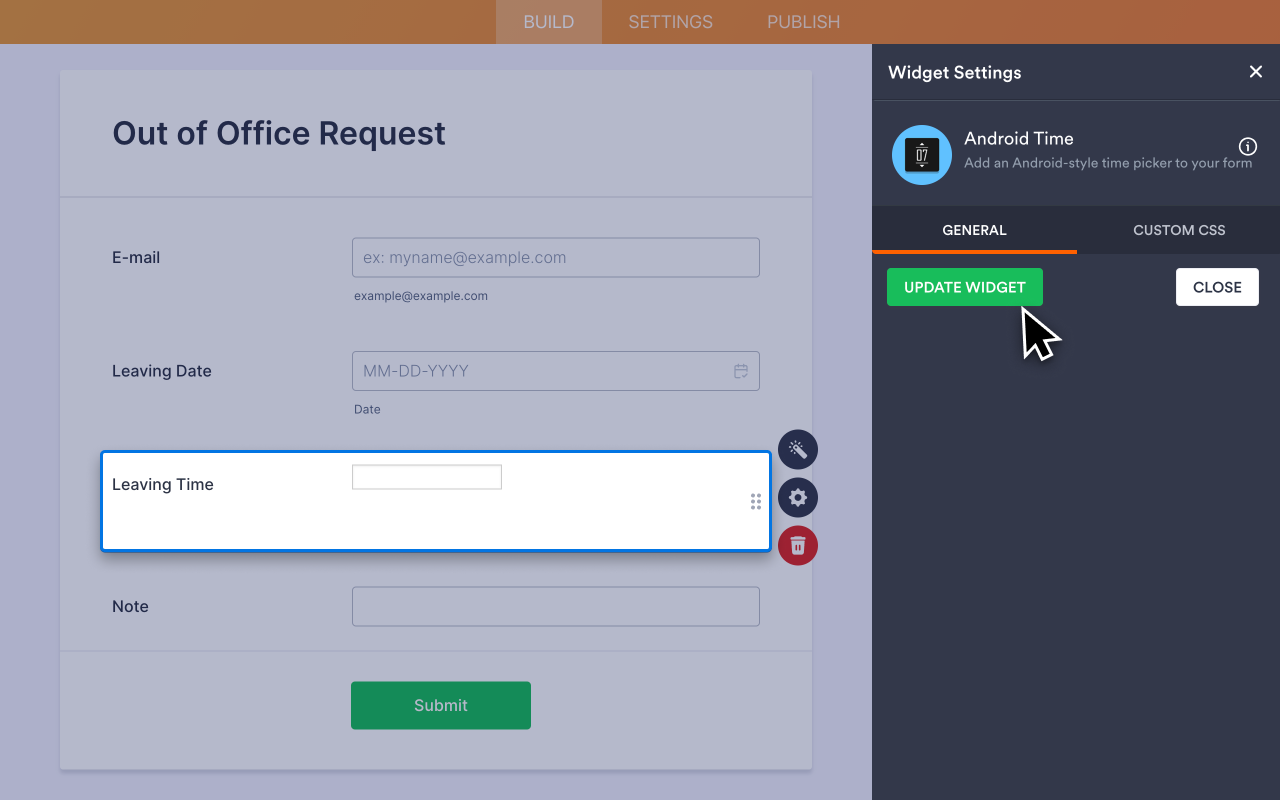Switch to the CUSTOM CSS tab
1280x800 pixels.
(1179, 230)
